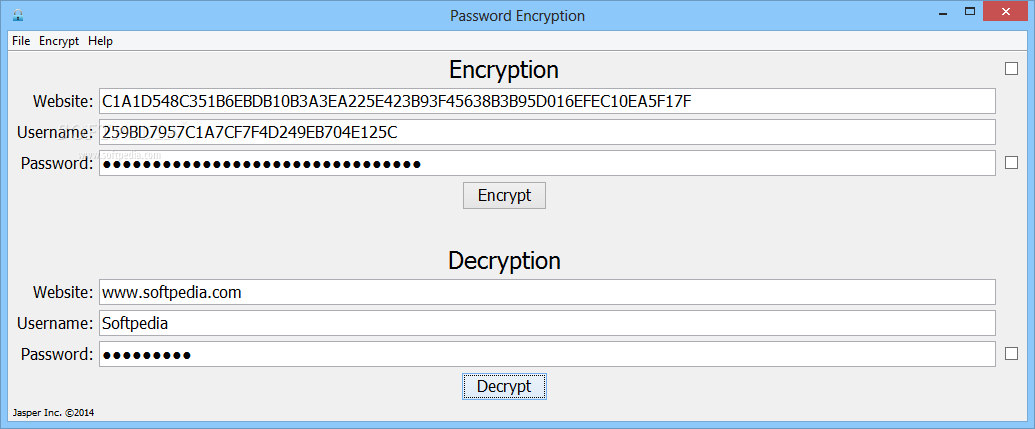Screen dimensions: 1035x429
Task: Click the Encrypt button
Action: pos(504,195)
